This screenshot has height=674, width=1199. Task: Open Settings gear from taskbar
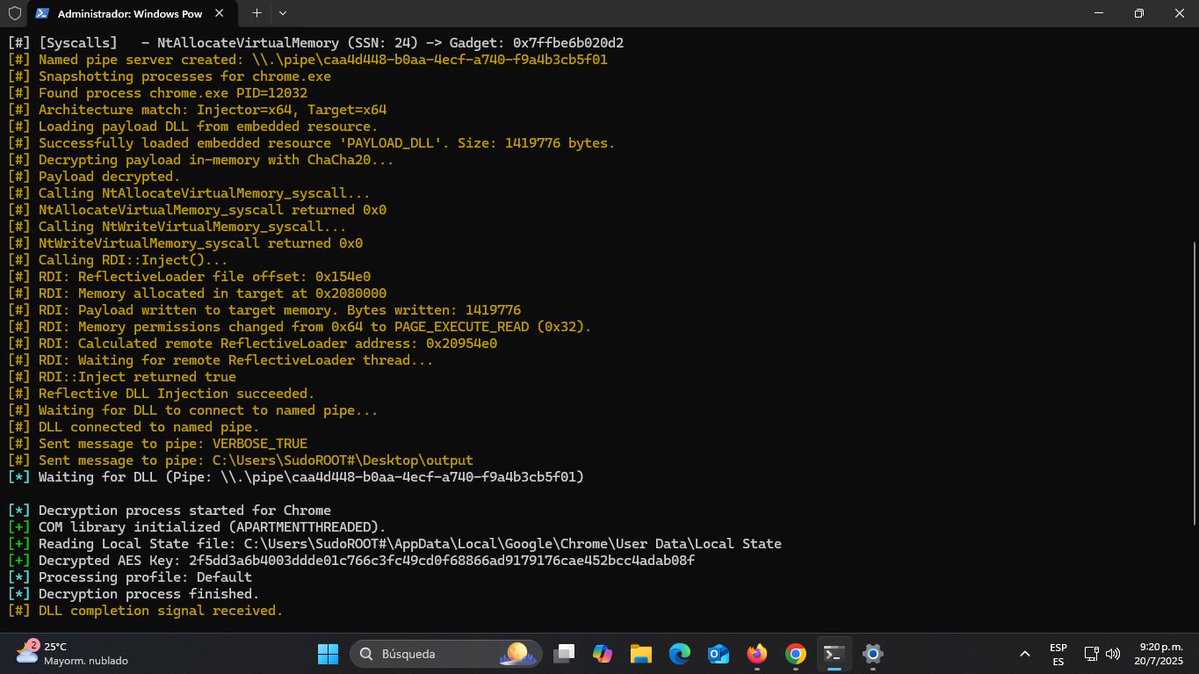872,654
